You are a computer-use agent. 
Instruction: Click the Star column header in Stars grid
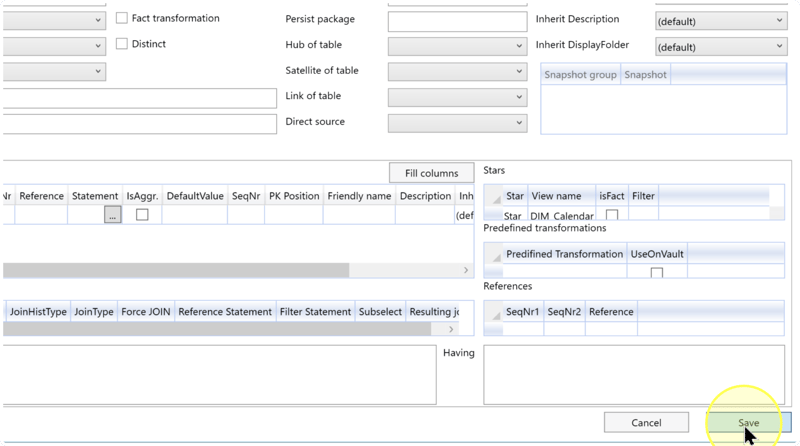coord(515,196)
